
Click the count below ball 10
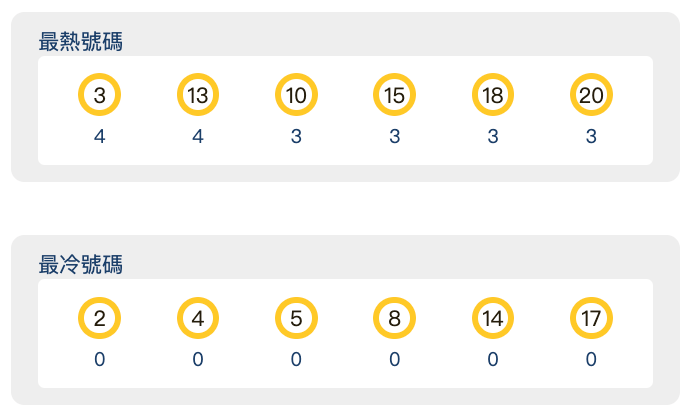[296, 137]
